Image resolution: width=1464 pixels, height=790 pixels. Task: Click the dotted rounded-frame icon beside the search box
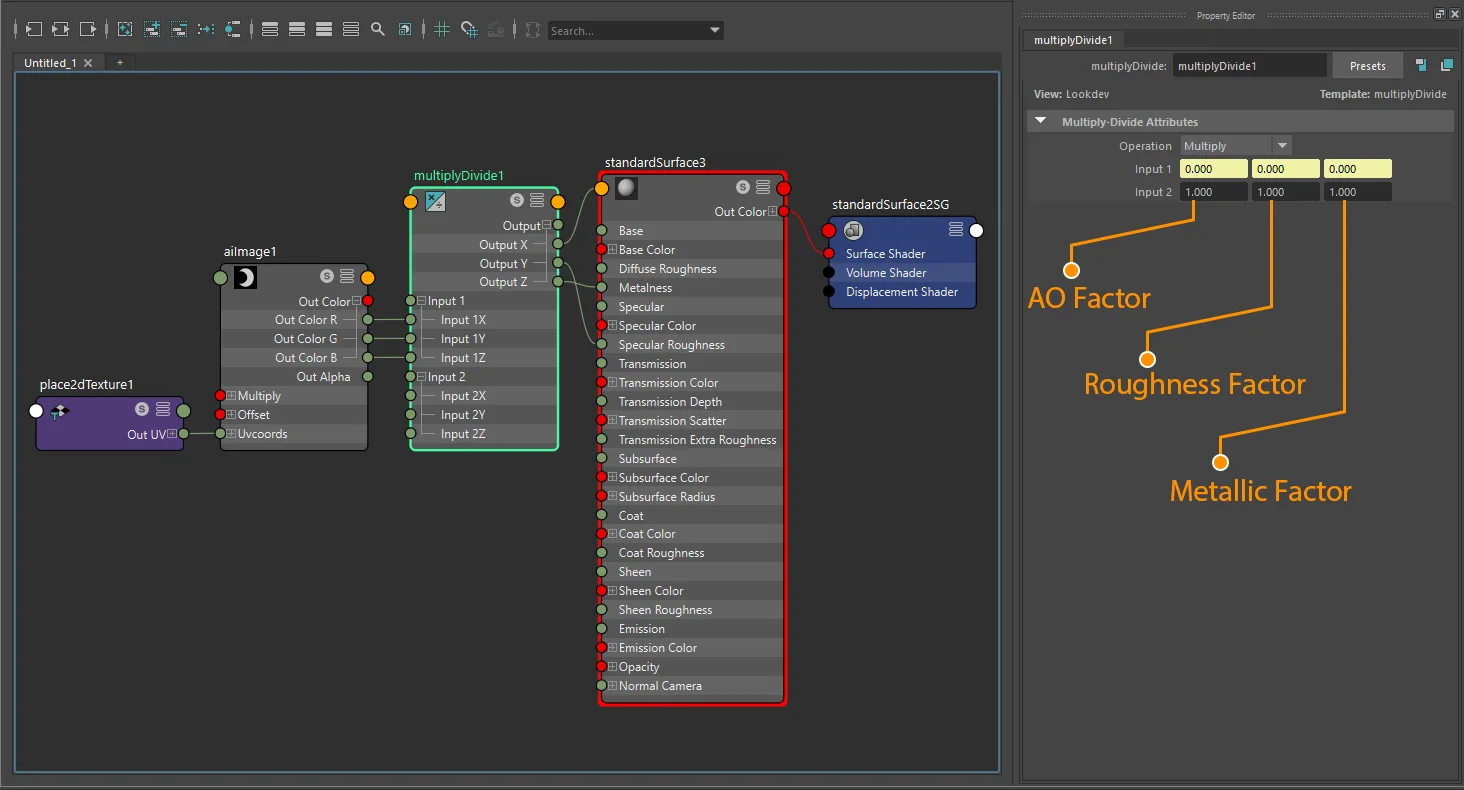pos(533,30)
